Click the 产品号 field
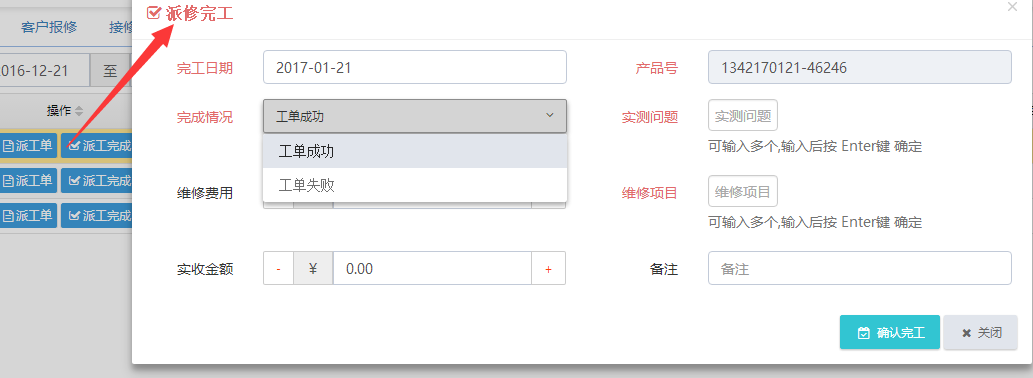The image size is (1033, 378). 860,67
